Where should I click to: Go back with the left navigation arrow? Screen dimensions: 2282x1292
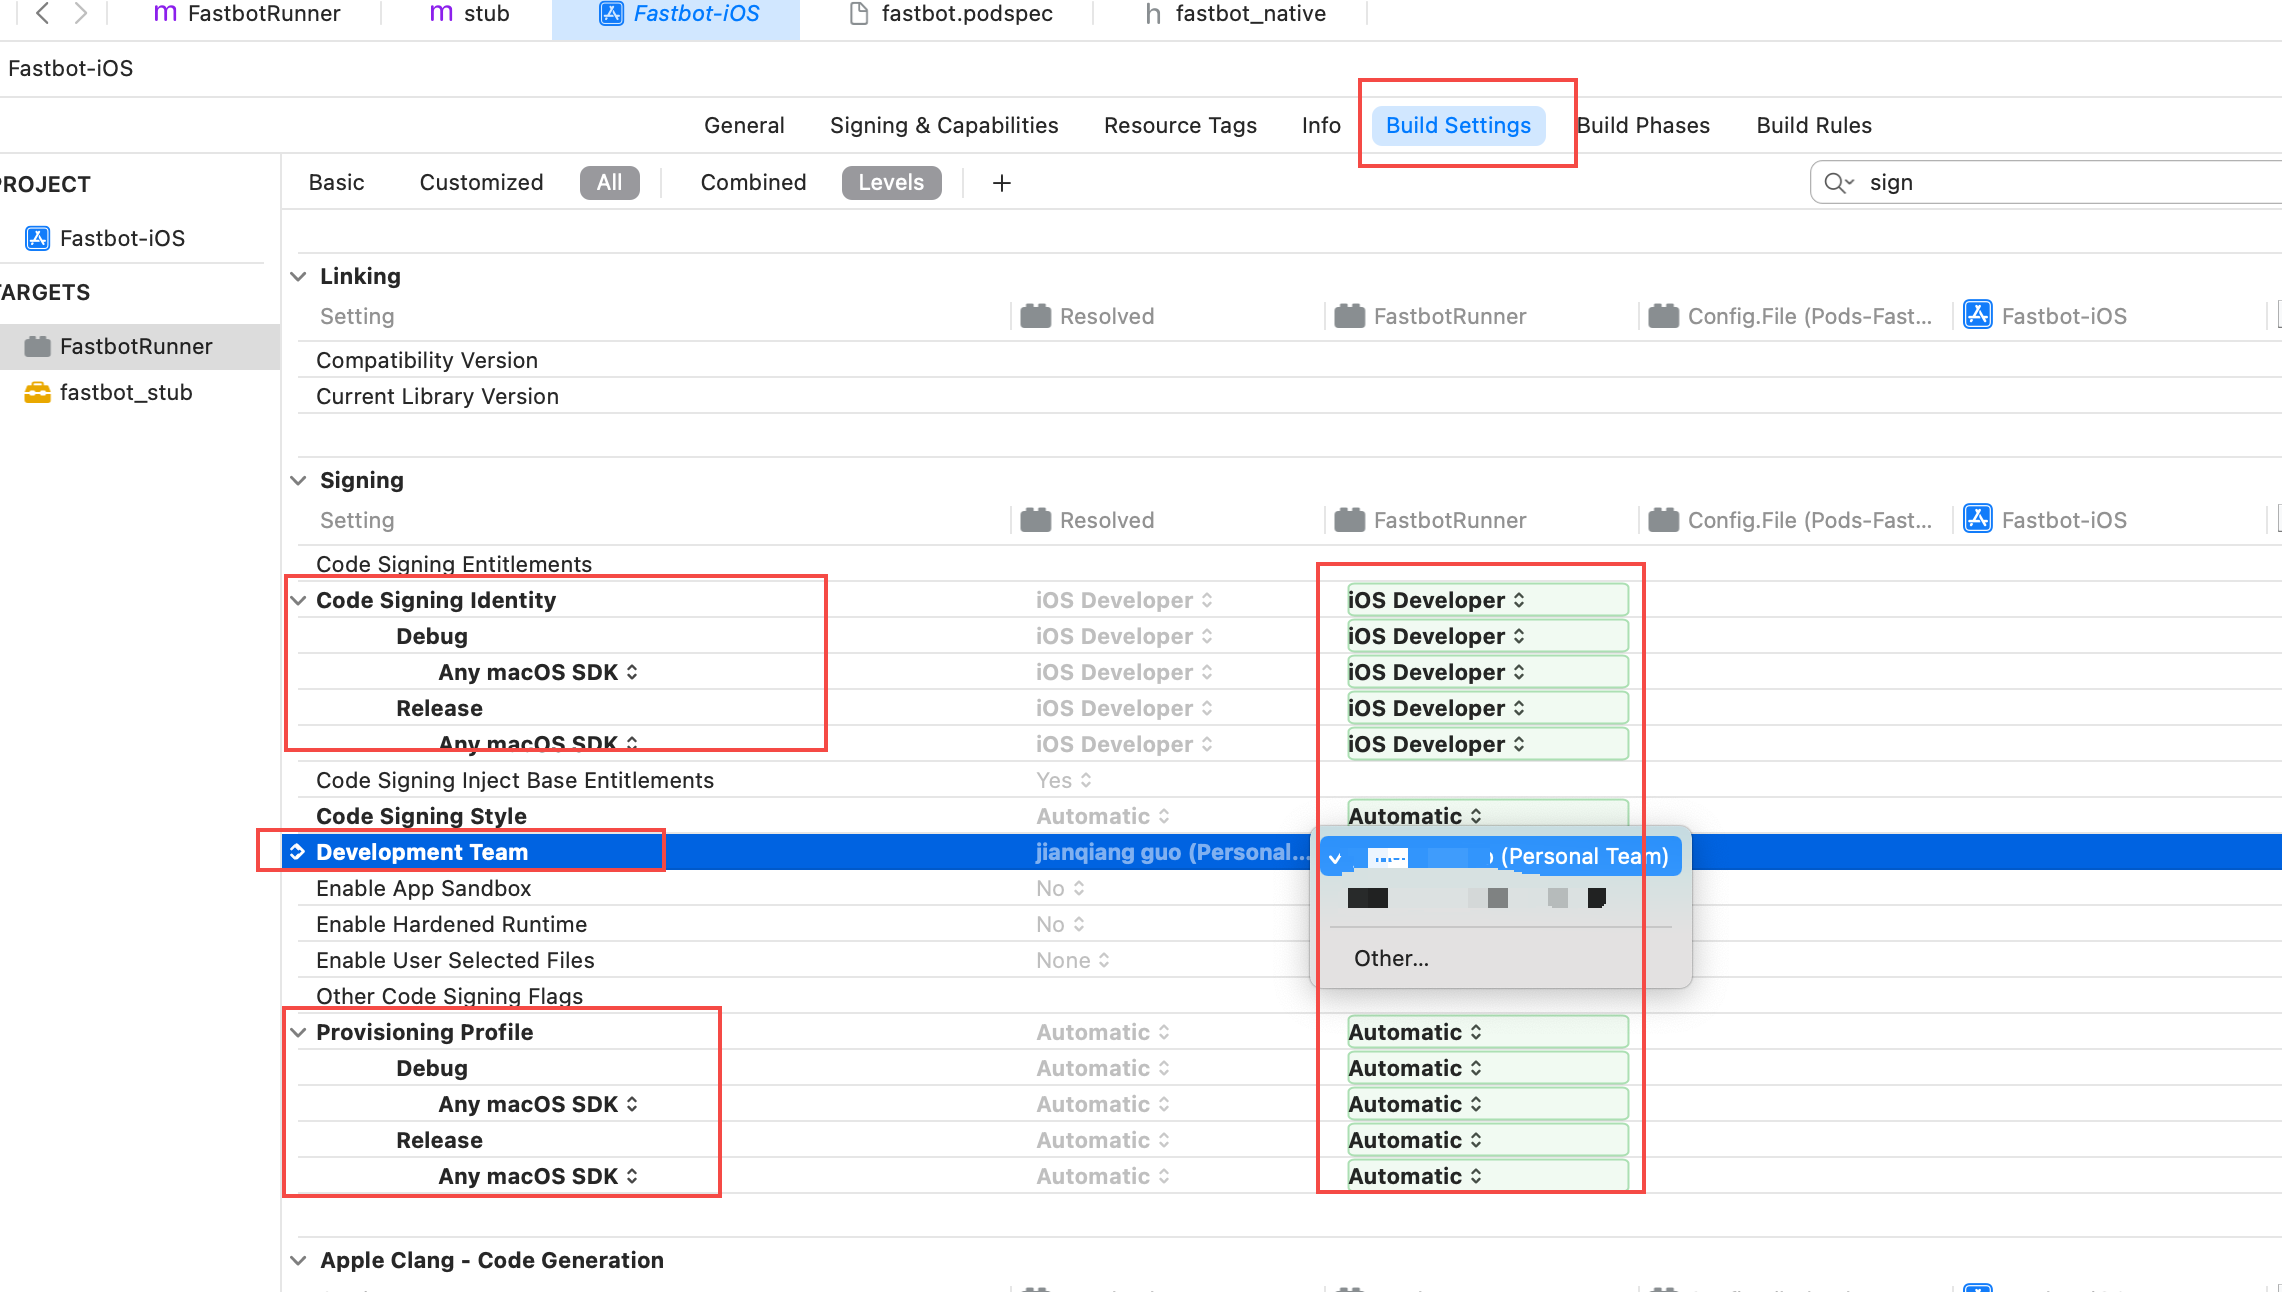pyautogui.click(x=43, y=14)
